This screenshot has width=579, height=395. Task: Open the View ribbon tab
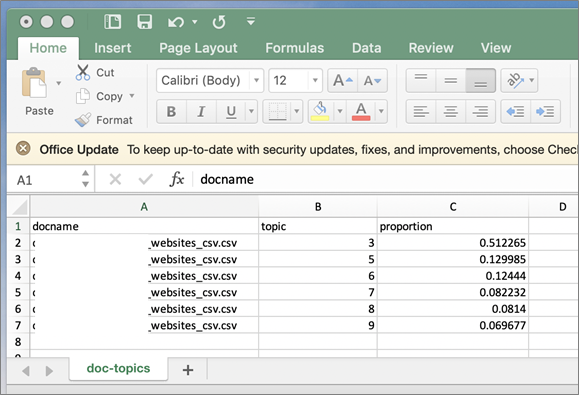(496, 48)
